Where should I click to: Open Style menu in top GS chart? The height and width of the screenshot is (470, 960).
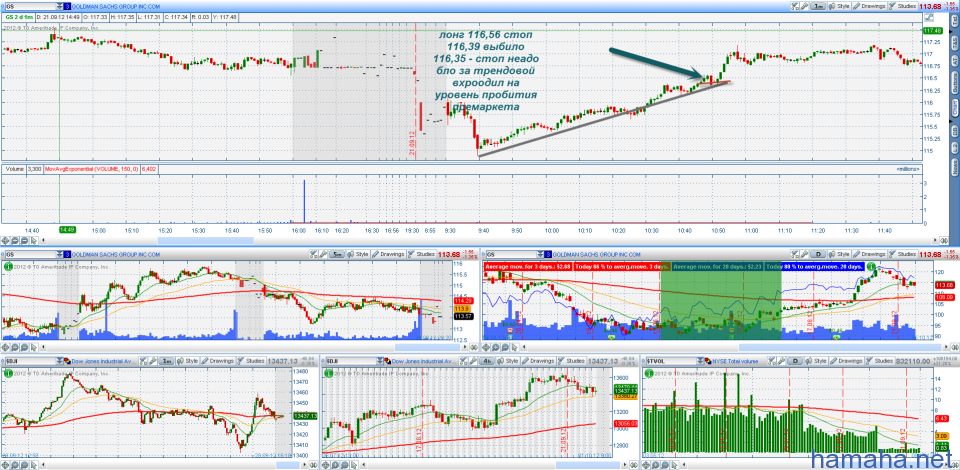click(x=839, y=6)
